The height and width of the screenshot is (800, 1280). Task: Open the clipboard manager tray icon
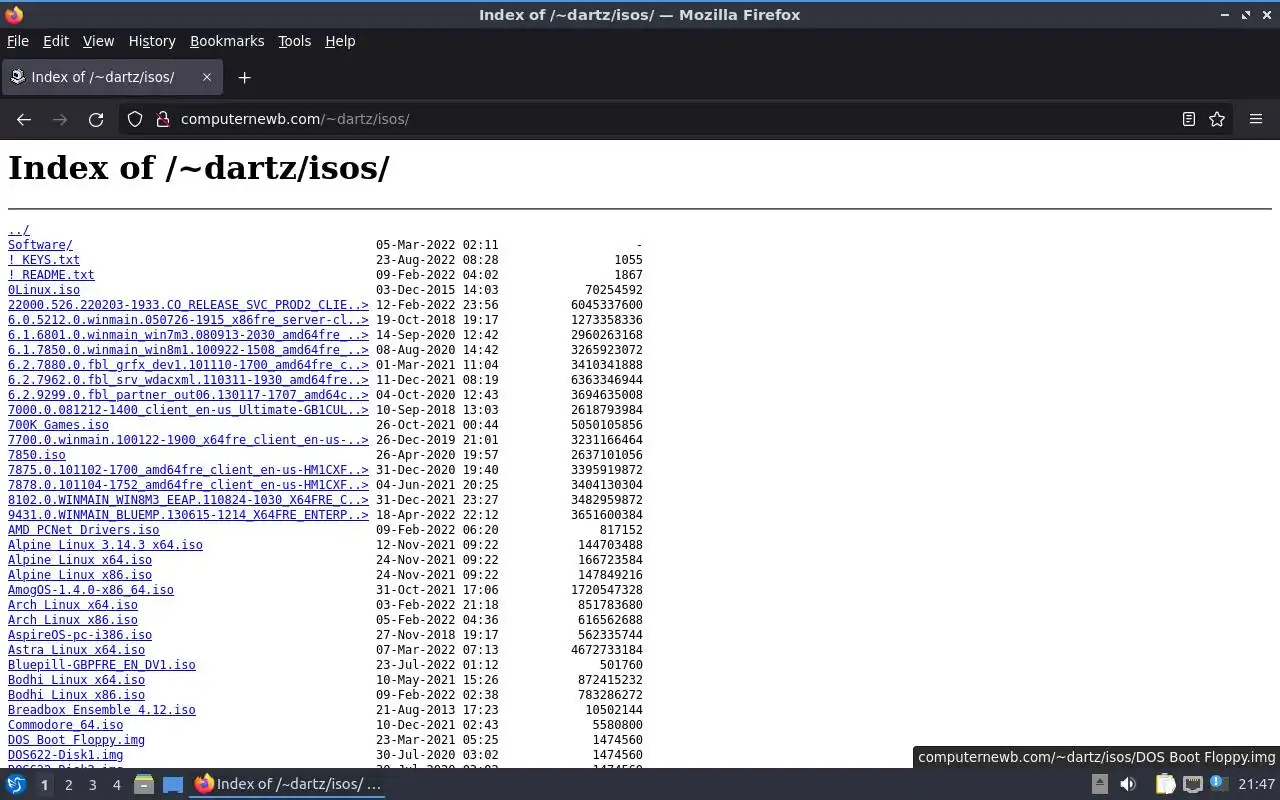tap(1165, 785)
